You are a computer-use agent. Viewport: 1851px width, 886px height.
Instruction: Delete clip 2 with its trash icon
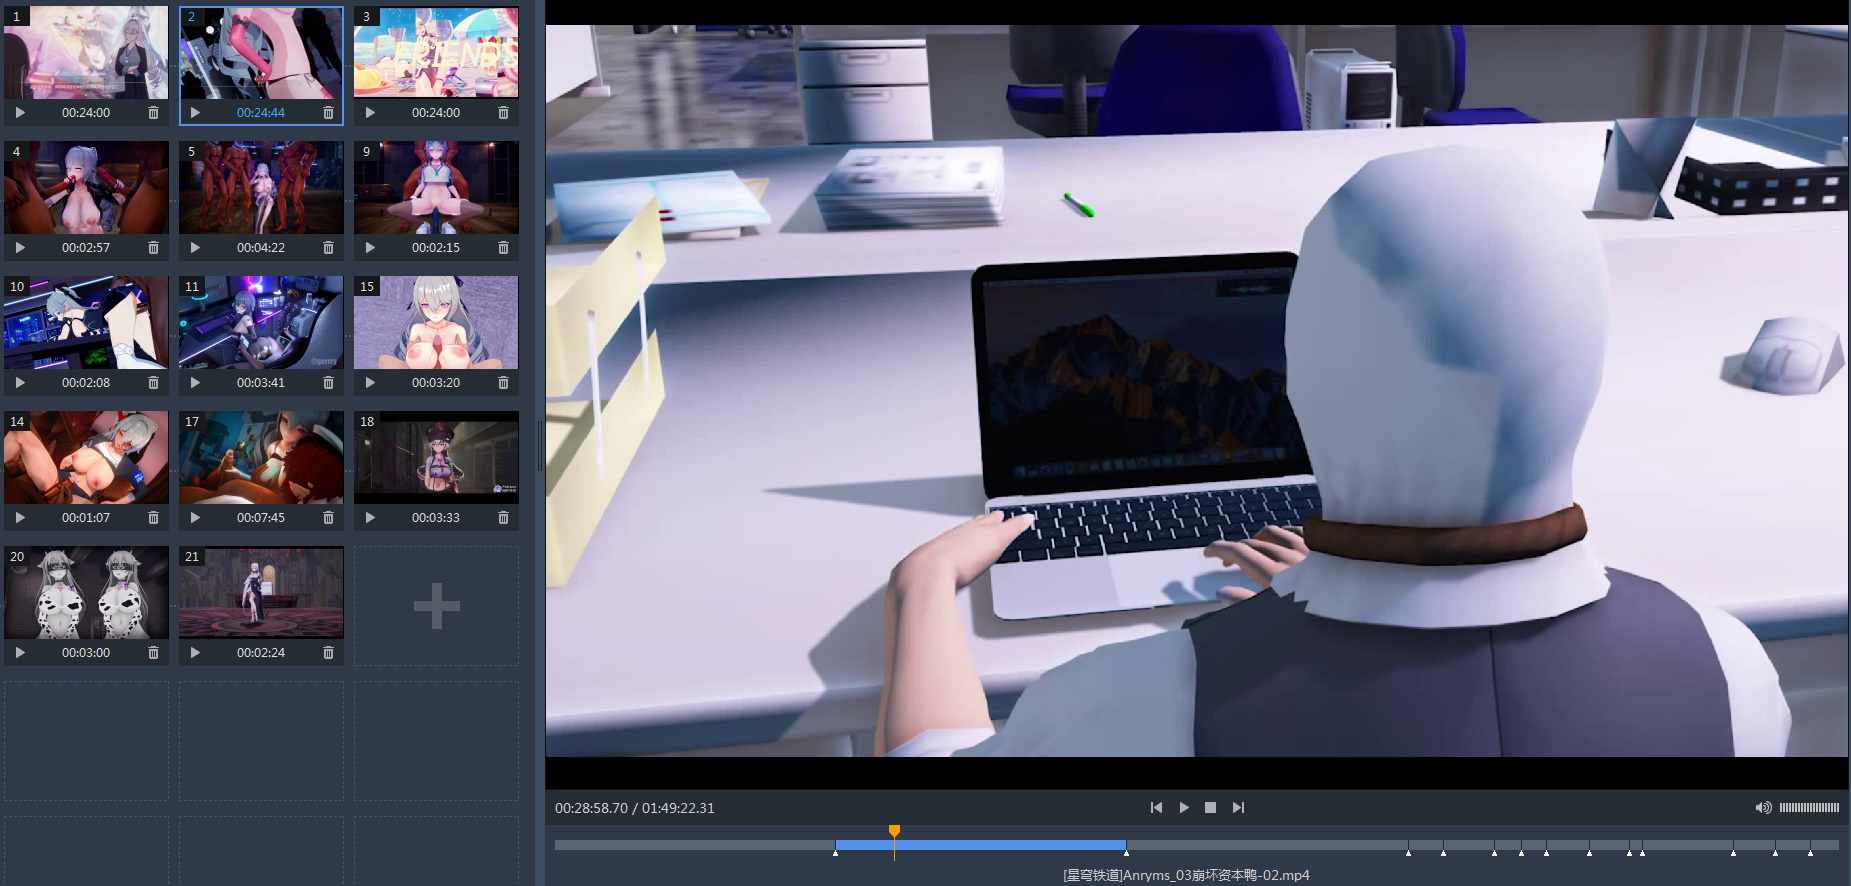(328, 113)
